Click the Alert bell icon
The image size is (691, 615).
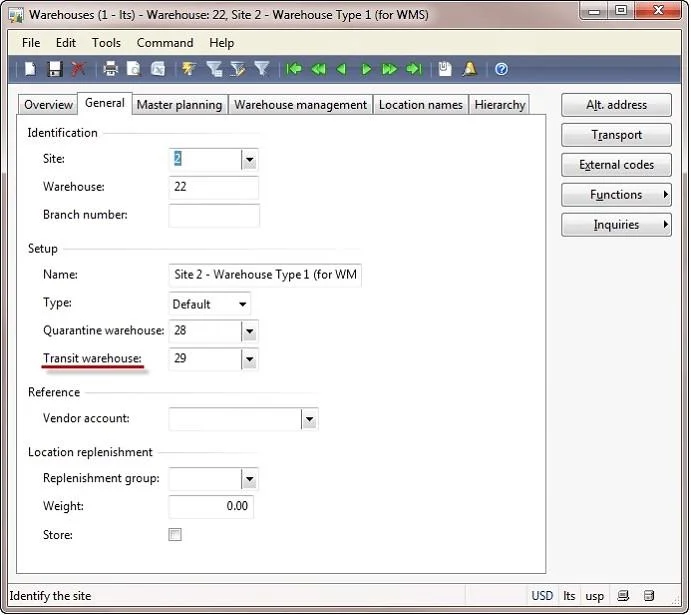[x=470, y=69]
